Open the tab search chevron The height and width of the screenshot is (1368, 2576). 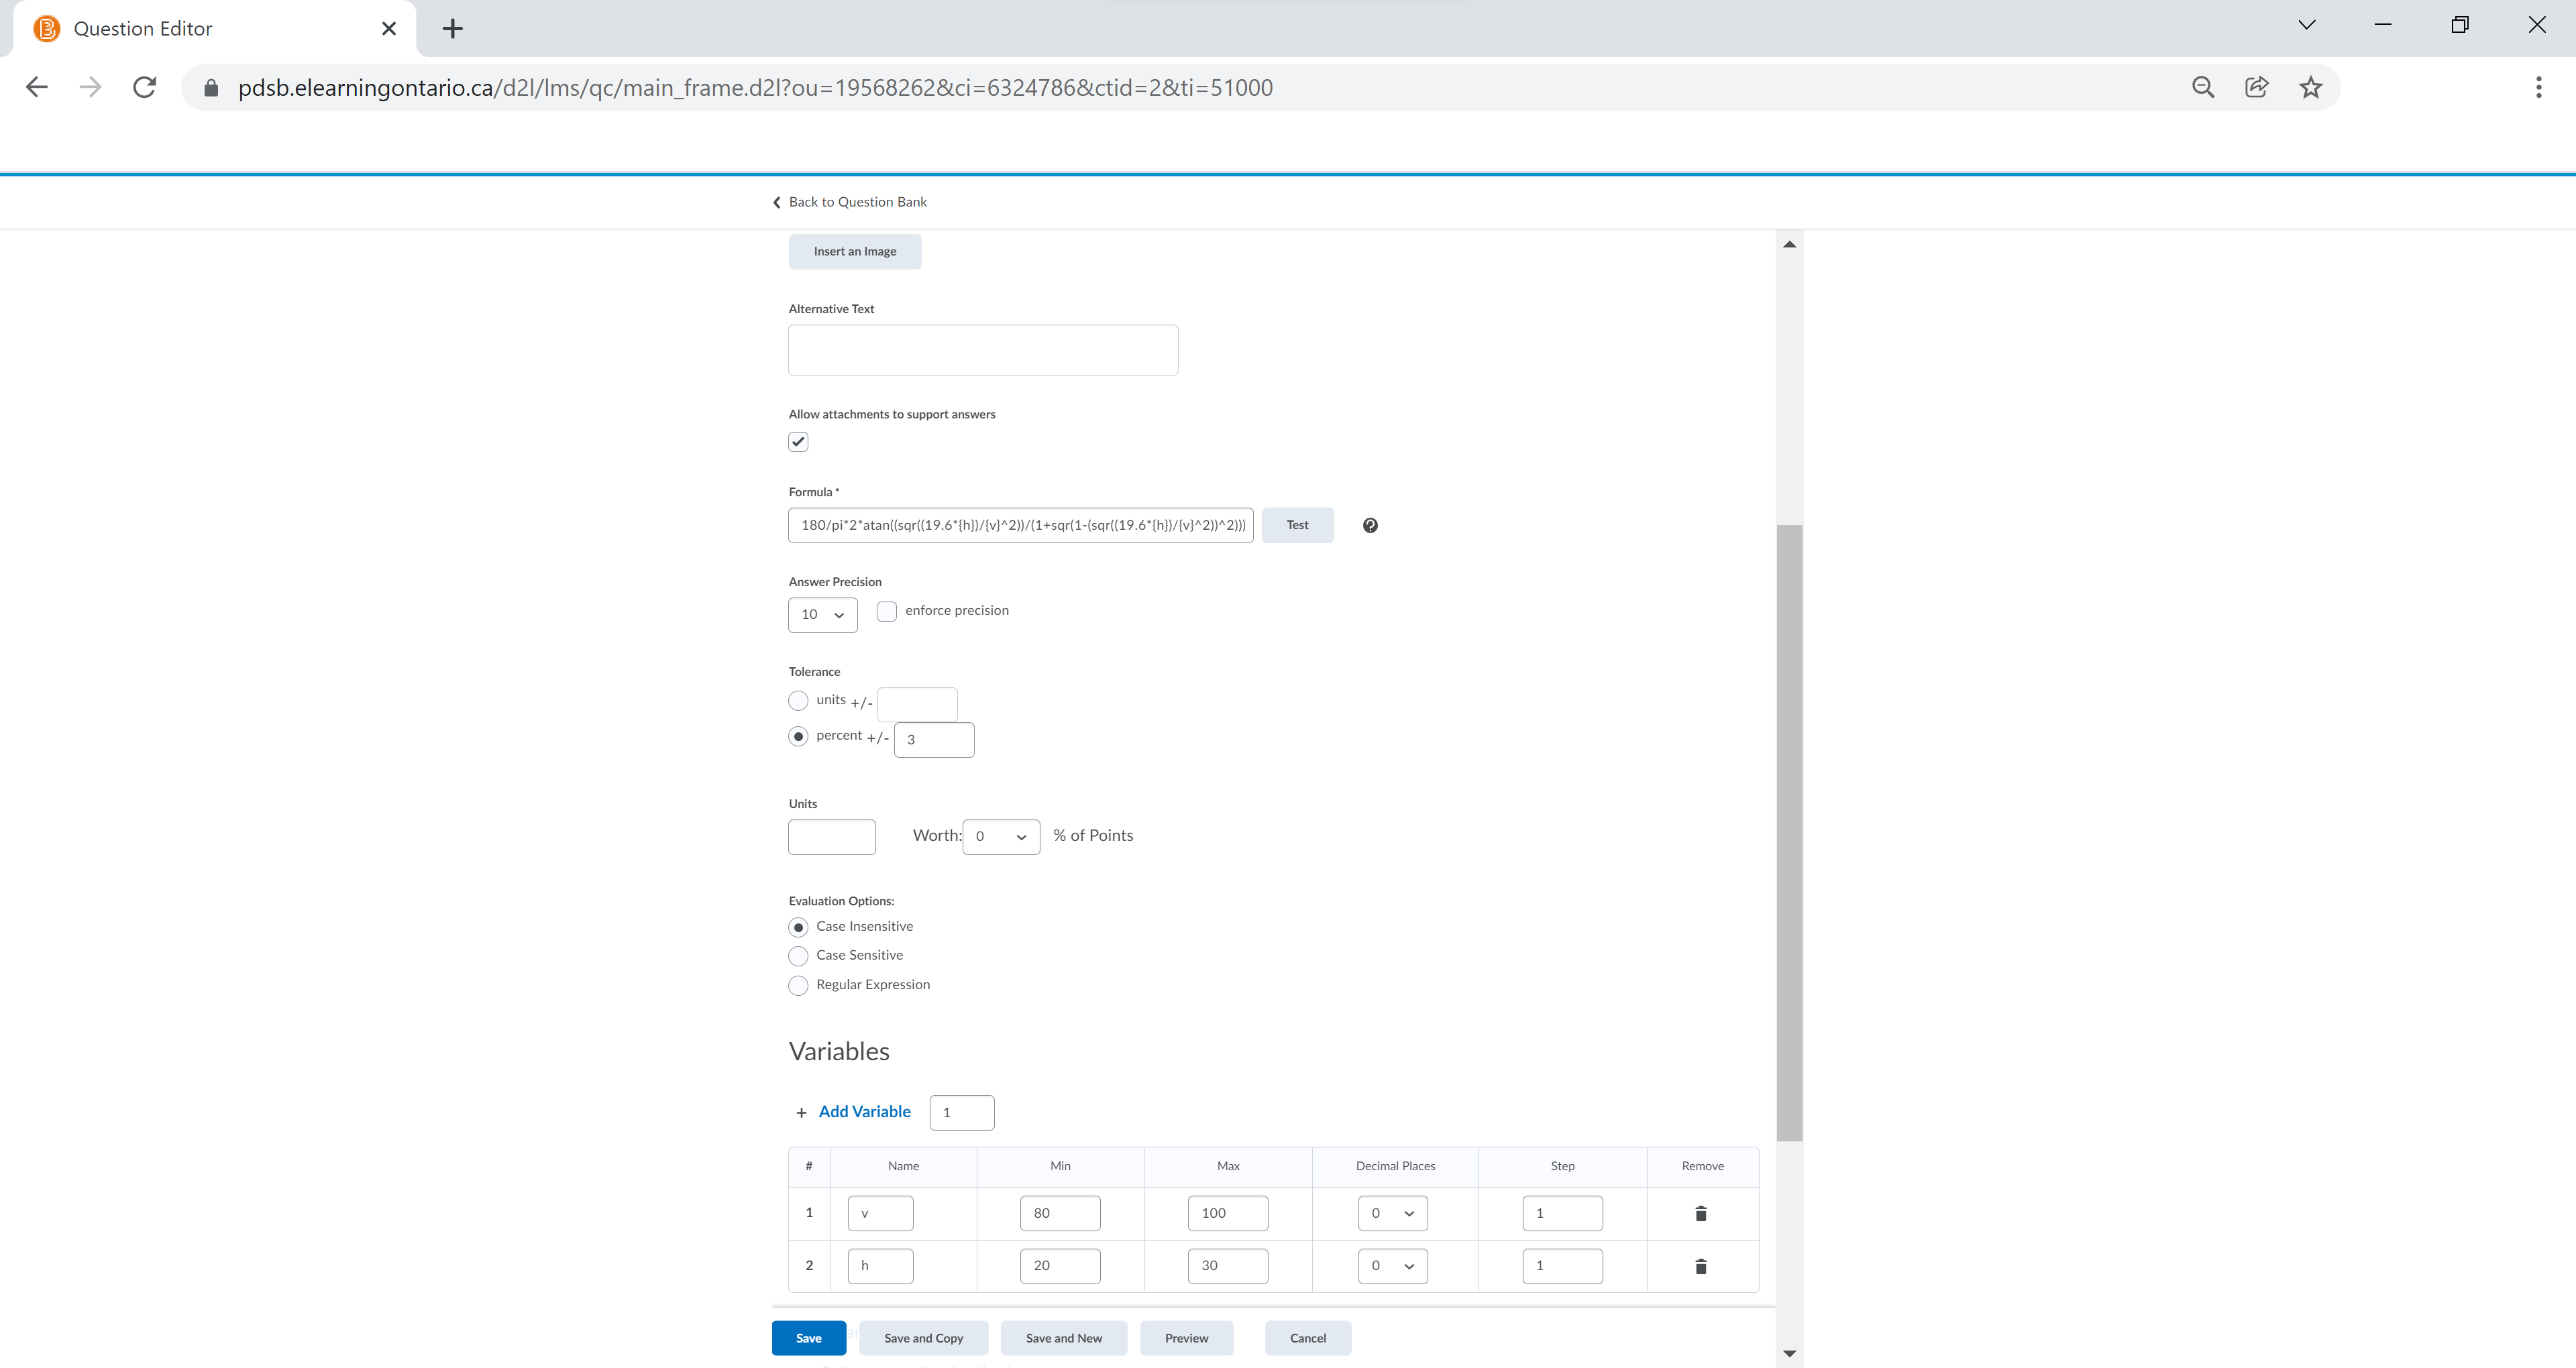point(2306,25)
